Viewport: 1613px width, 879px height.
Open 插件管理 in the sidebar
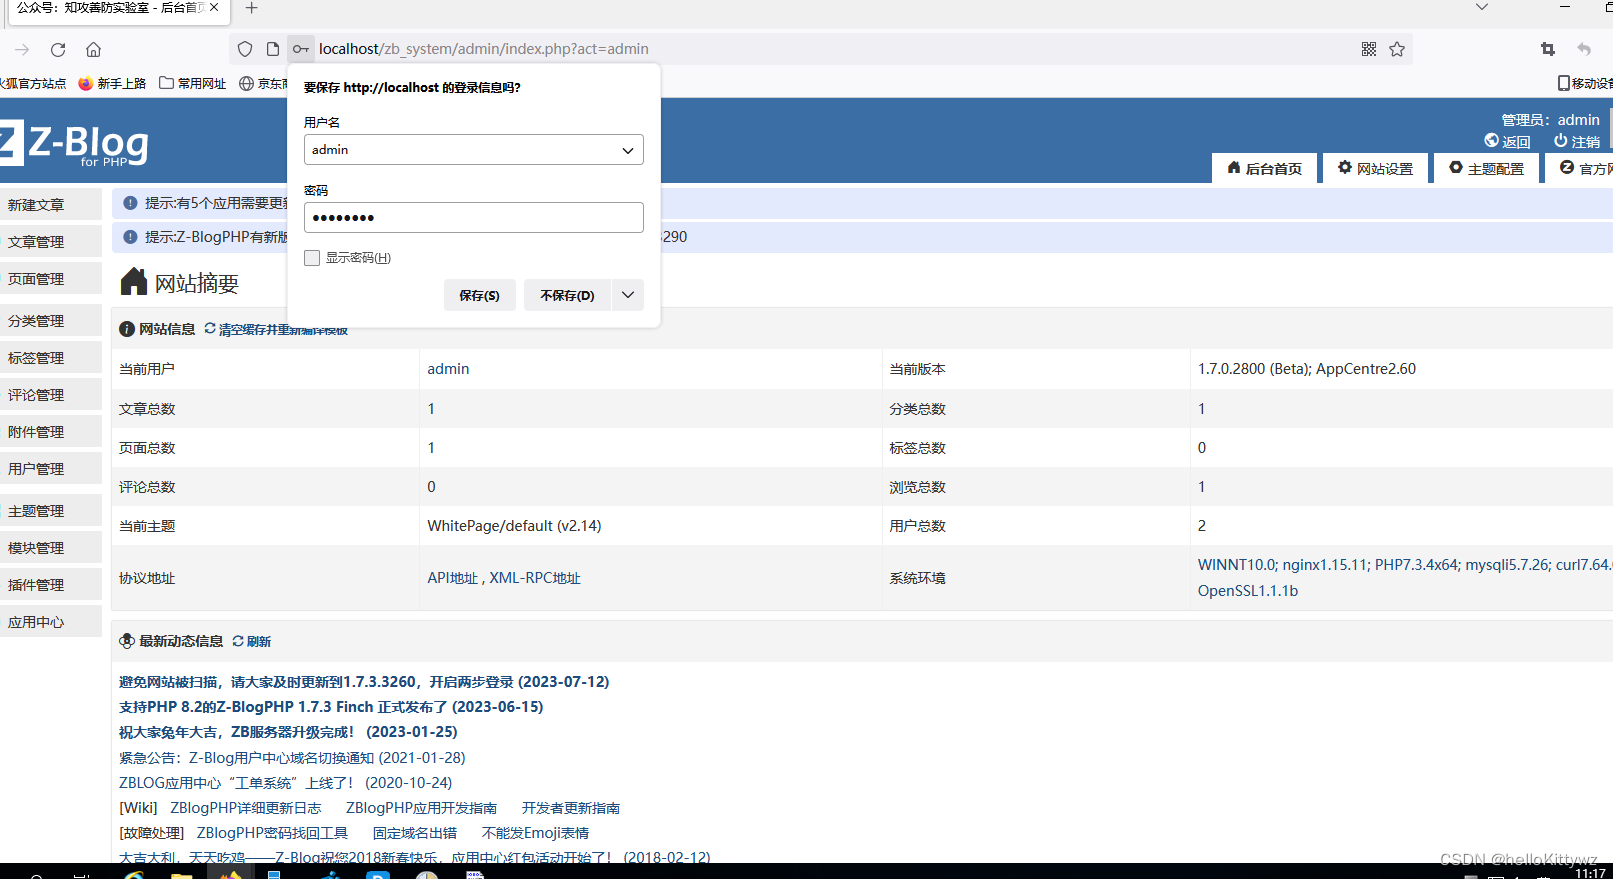click(x=51, y=584)
